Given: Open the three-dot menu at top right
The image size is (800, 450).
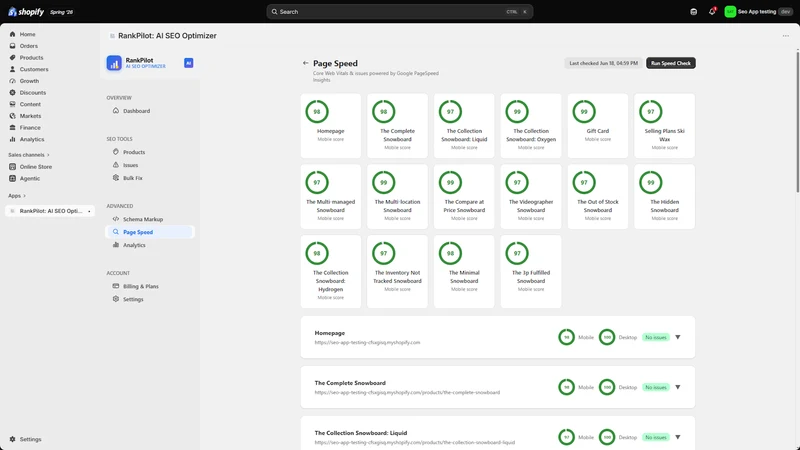Looking at the screenshot, I should [785, 36].
